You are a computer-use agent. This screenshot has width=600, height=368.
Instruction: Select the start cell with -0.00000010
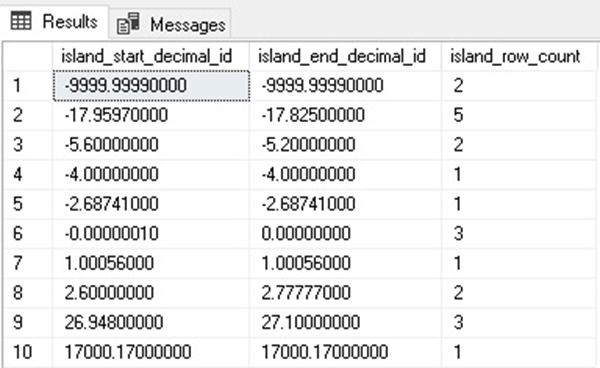[151, 234]
